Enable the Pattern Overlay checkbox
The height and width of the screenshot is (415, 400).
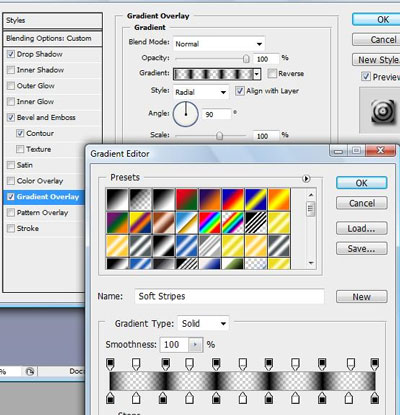11,212
